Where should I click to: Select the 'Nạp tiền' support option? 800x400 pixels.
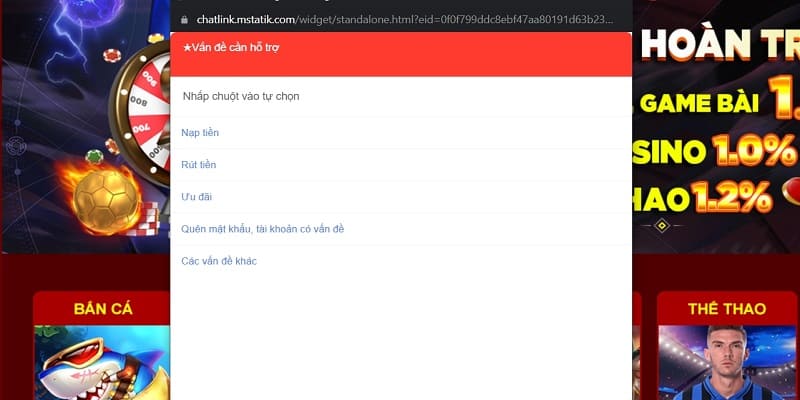coord(200,133)
